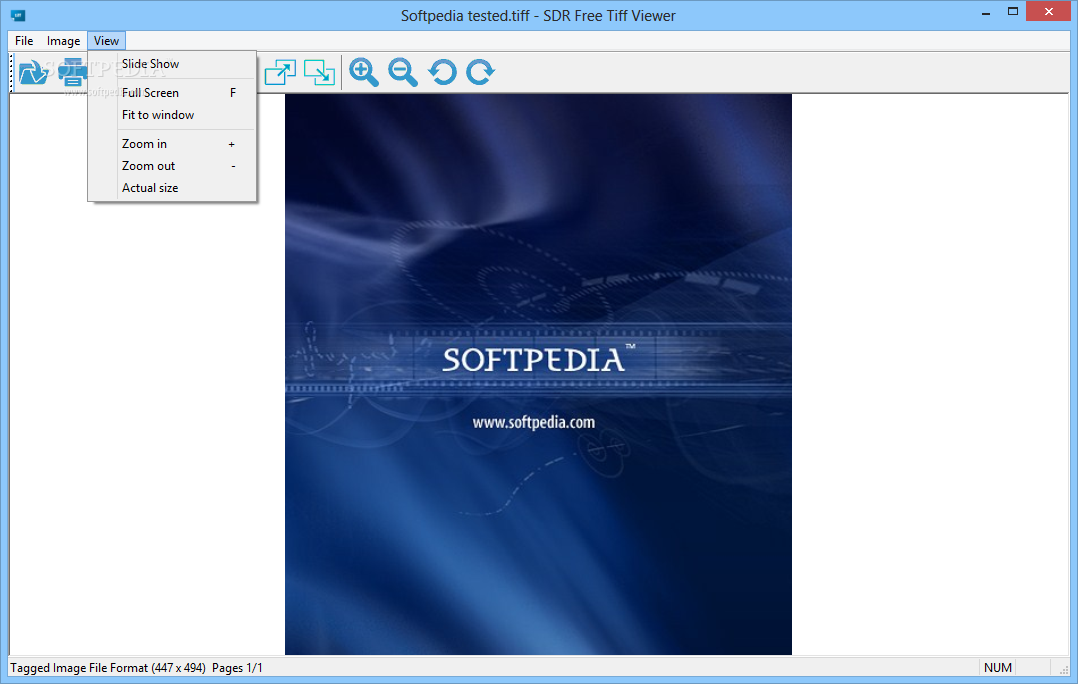Click the displayed Softpedia TIFF image
This screenshot has height=684, width=1078.
coord(538,374)
